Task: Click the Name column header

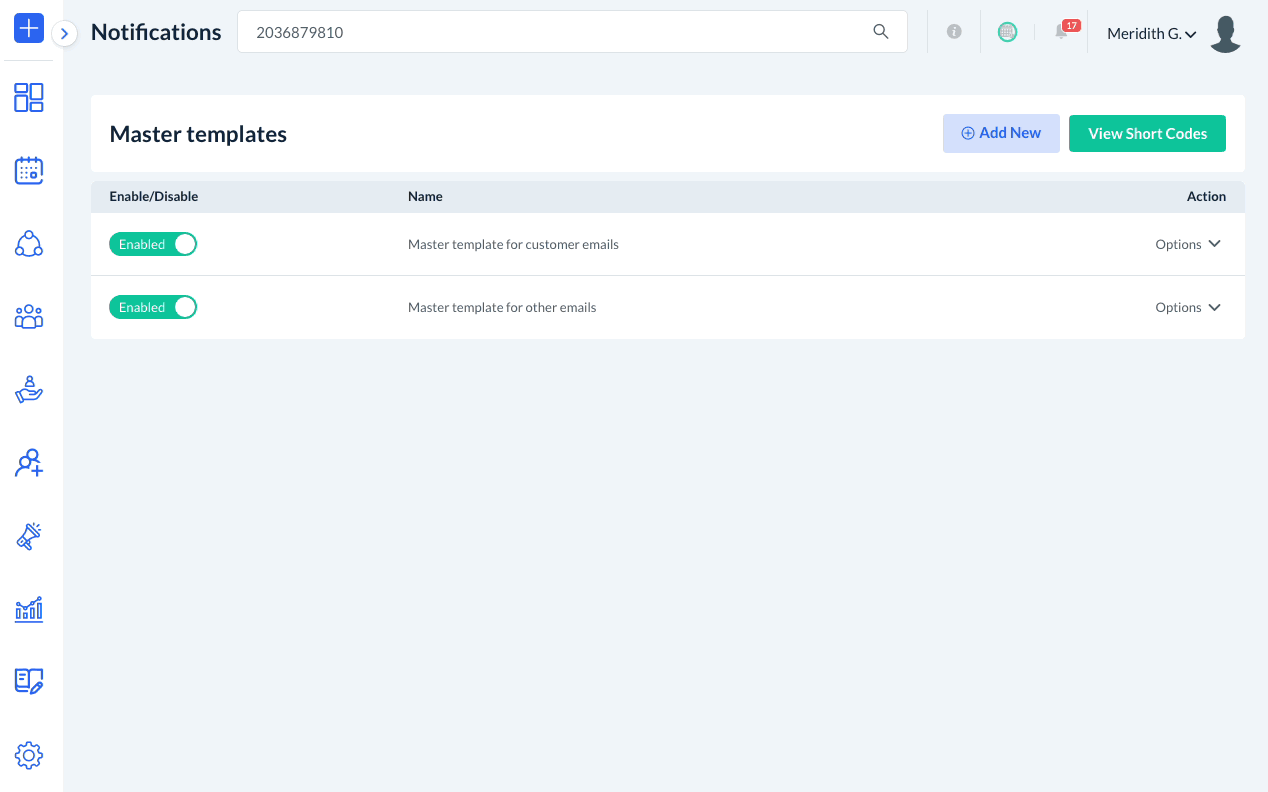Action: click(425, 196)
